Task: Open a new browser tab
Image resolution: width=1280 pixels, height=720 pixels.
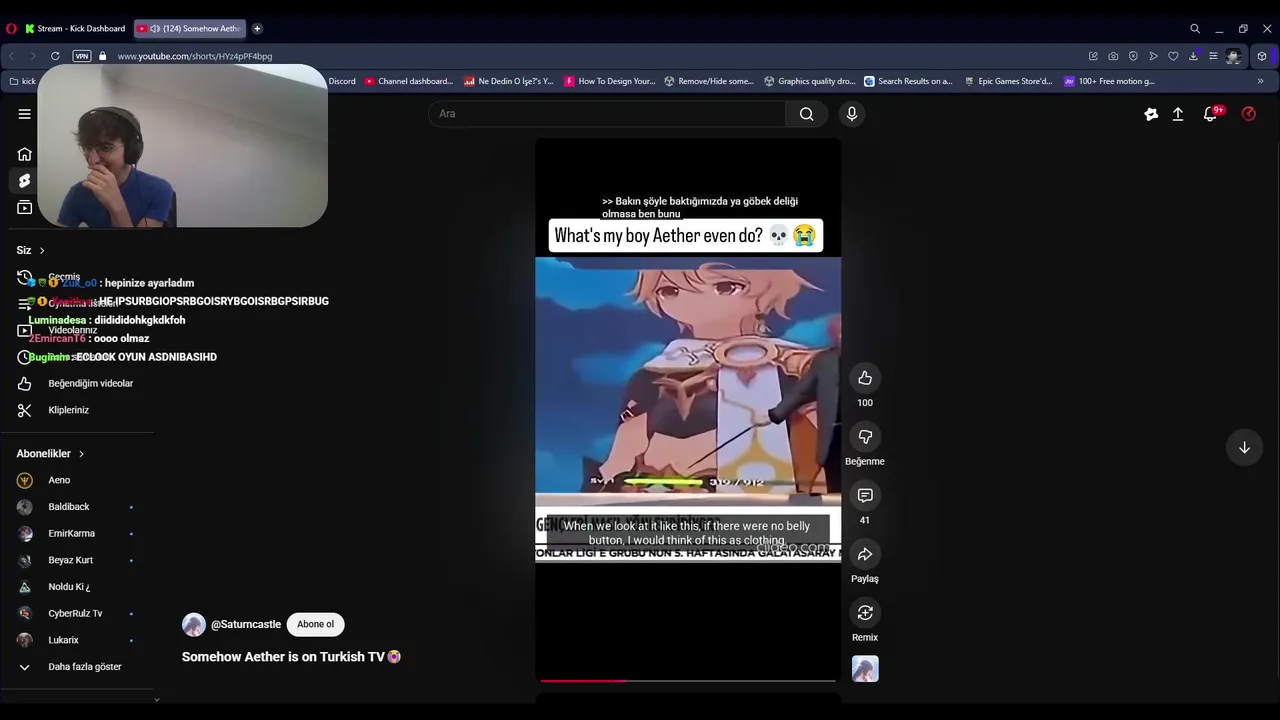Action: 257,28
